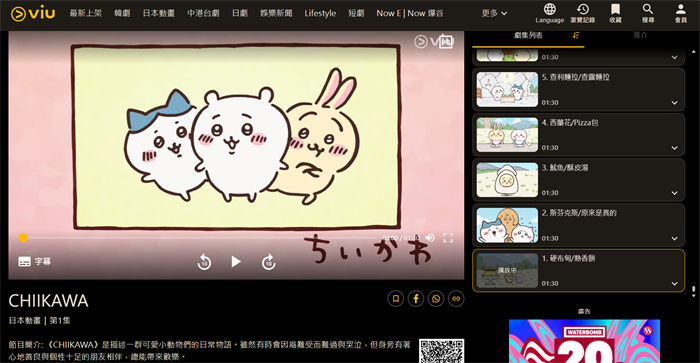Open 韓劇 menu
The height and width of the screenshot is (363, 700).
pos(122,13)
